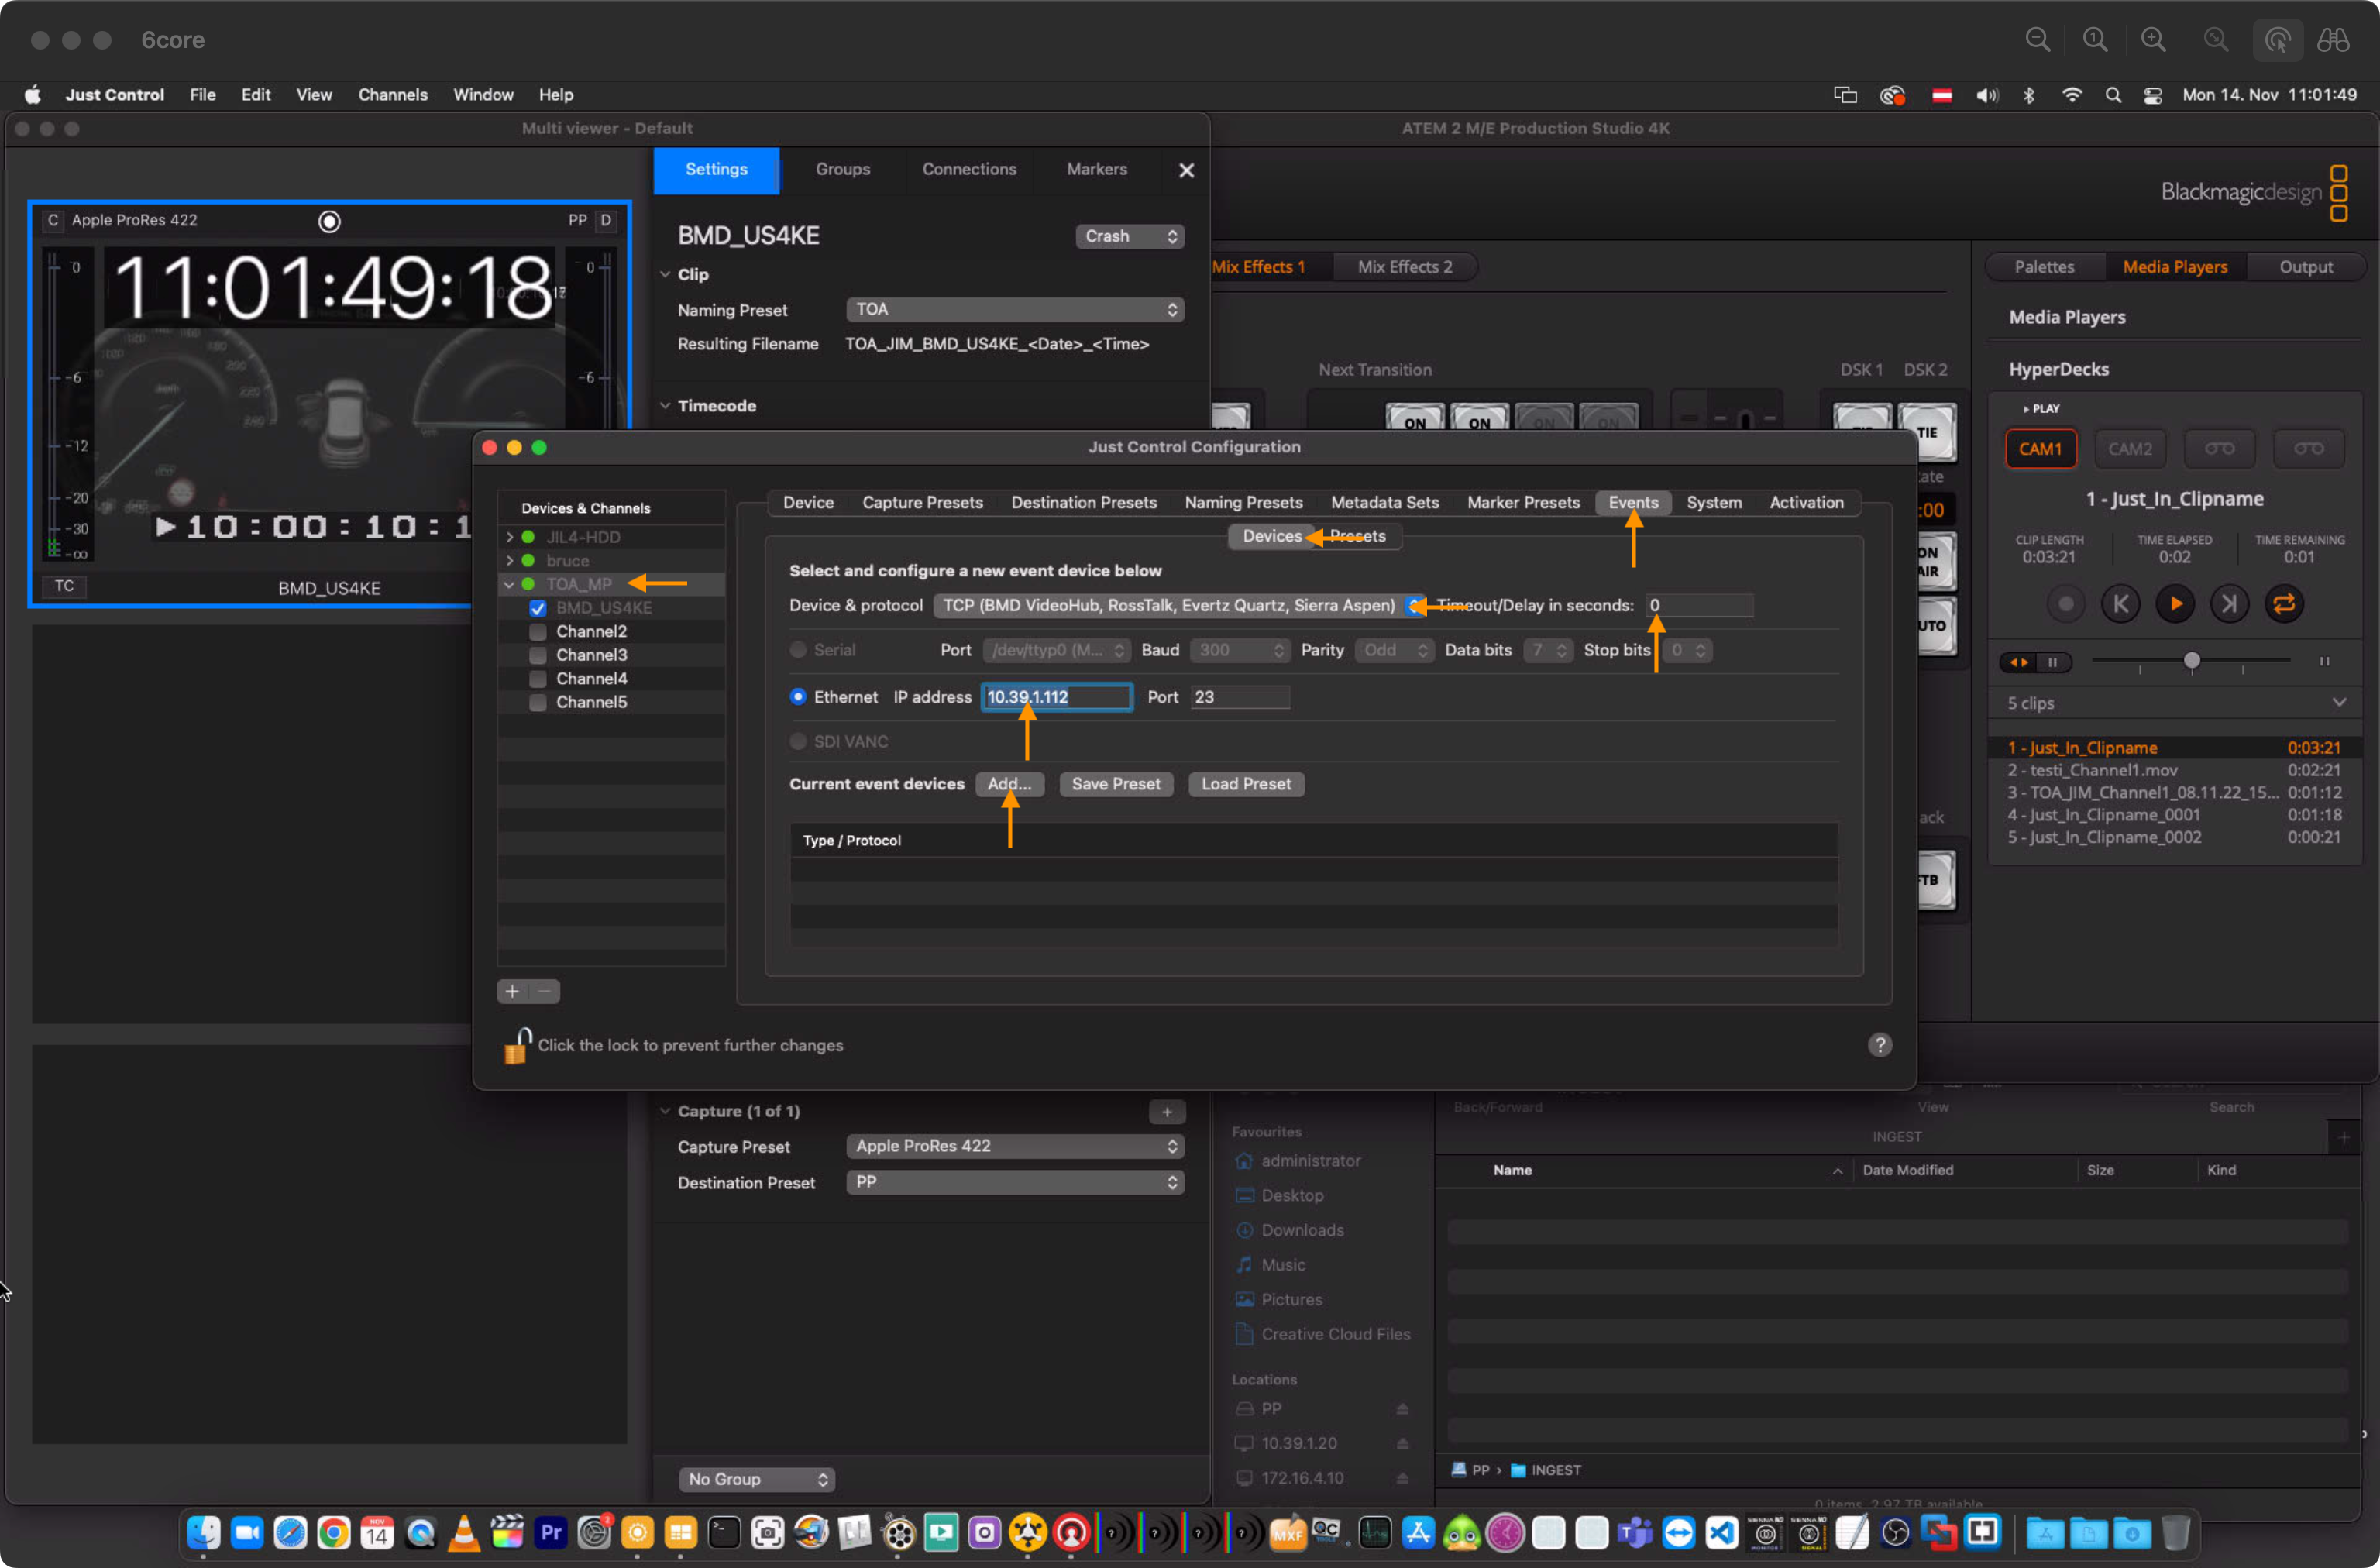Click the minus button under Devices & Channels
The width and height of the screenshot is (2380, 1568).
[544, 991]
